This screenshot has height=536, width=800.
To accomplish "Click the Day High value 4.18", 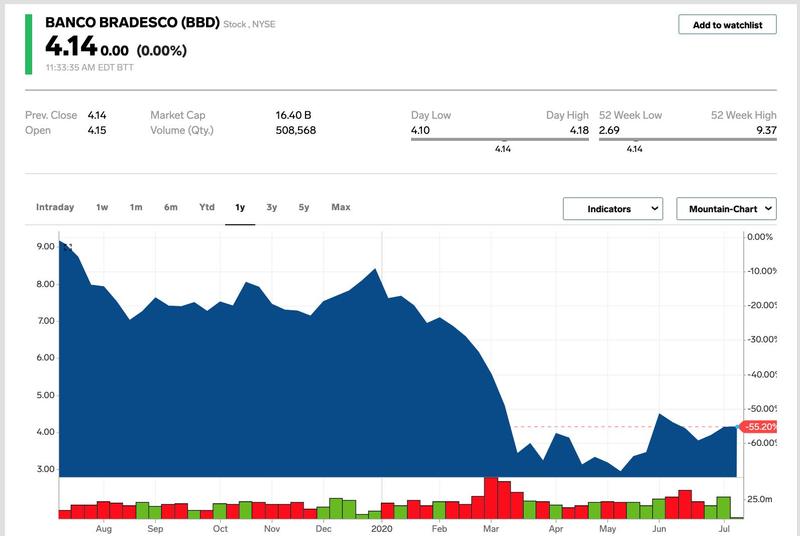I will click(x=579, y=131).
